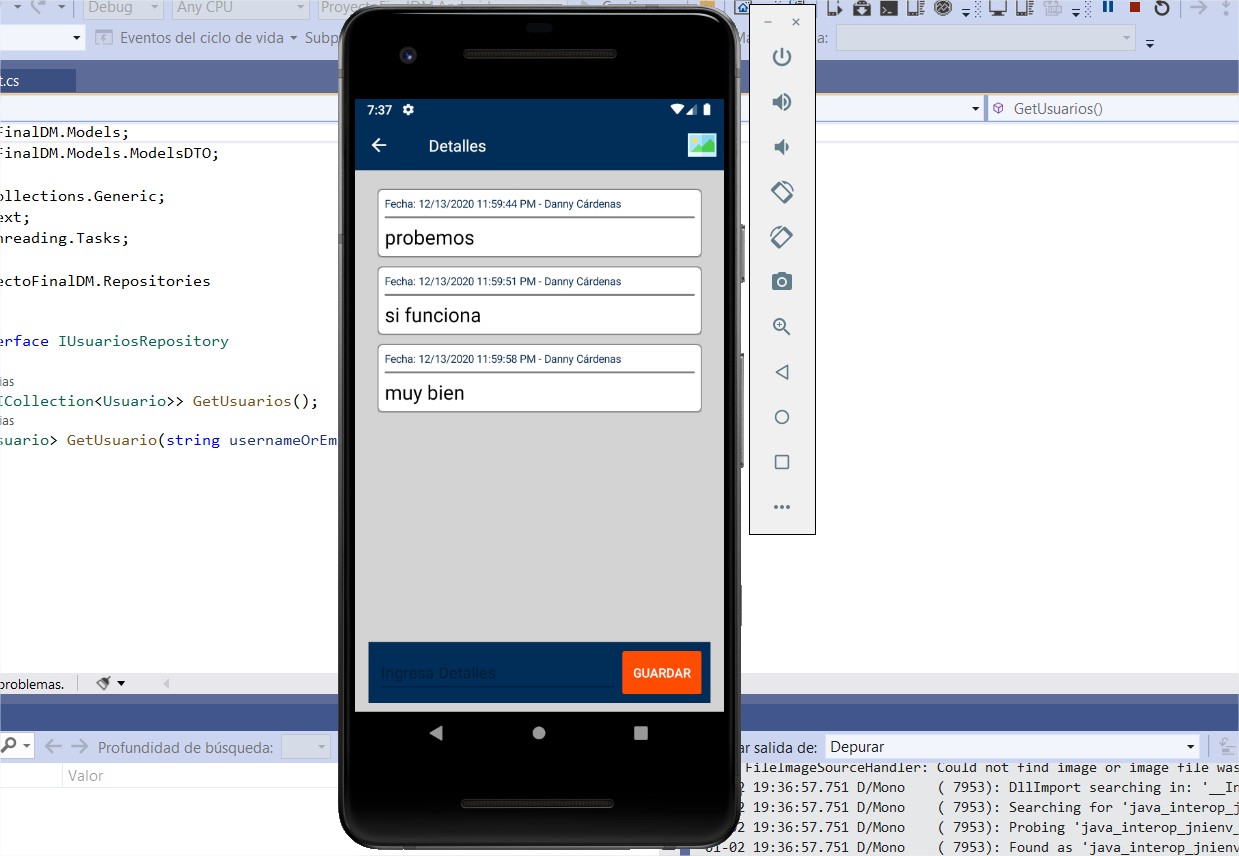The height and width of the screenshot is (856, 1239).
Task: Open emulator extended controls via ellipsis
Action: pyautogui.click(x=781, y=507)
